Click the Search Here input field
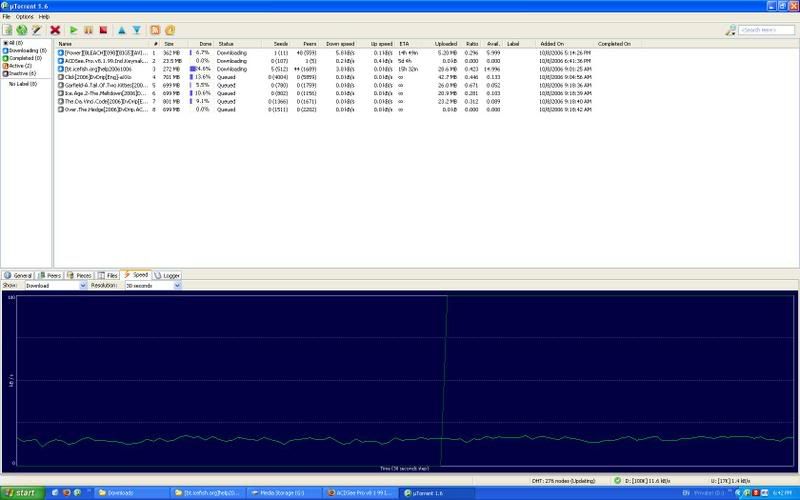 coord(766,30)
